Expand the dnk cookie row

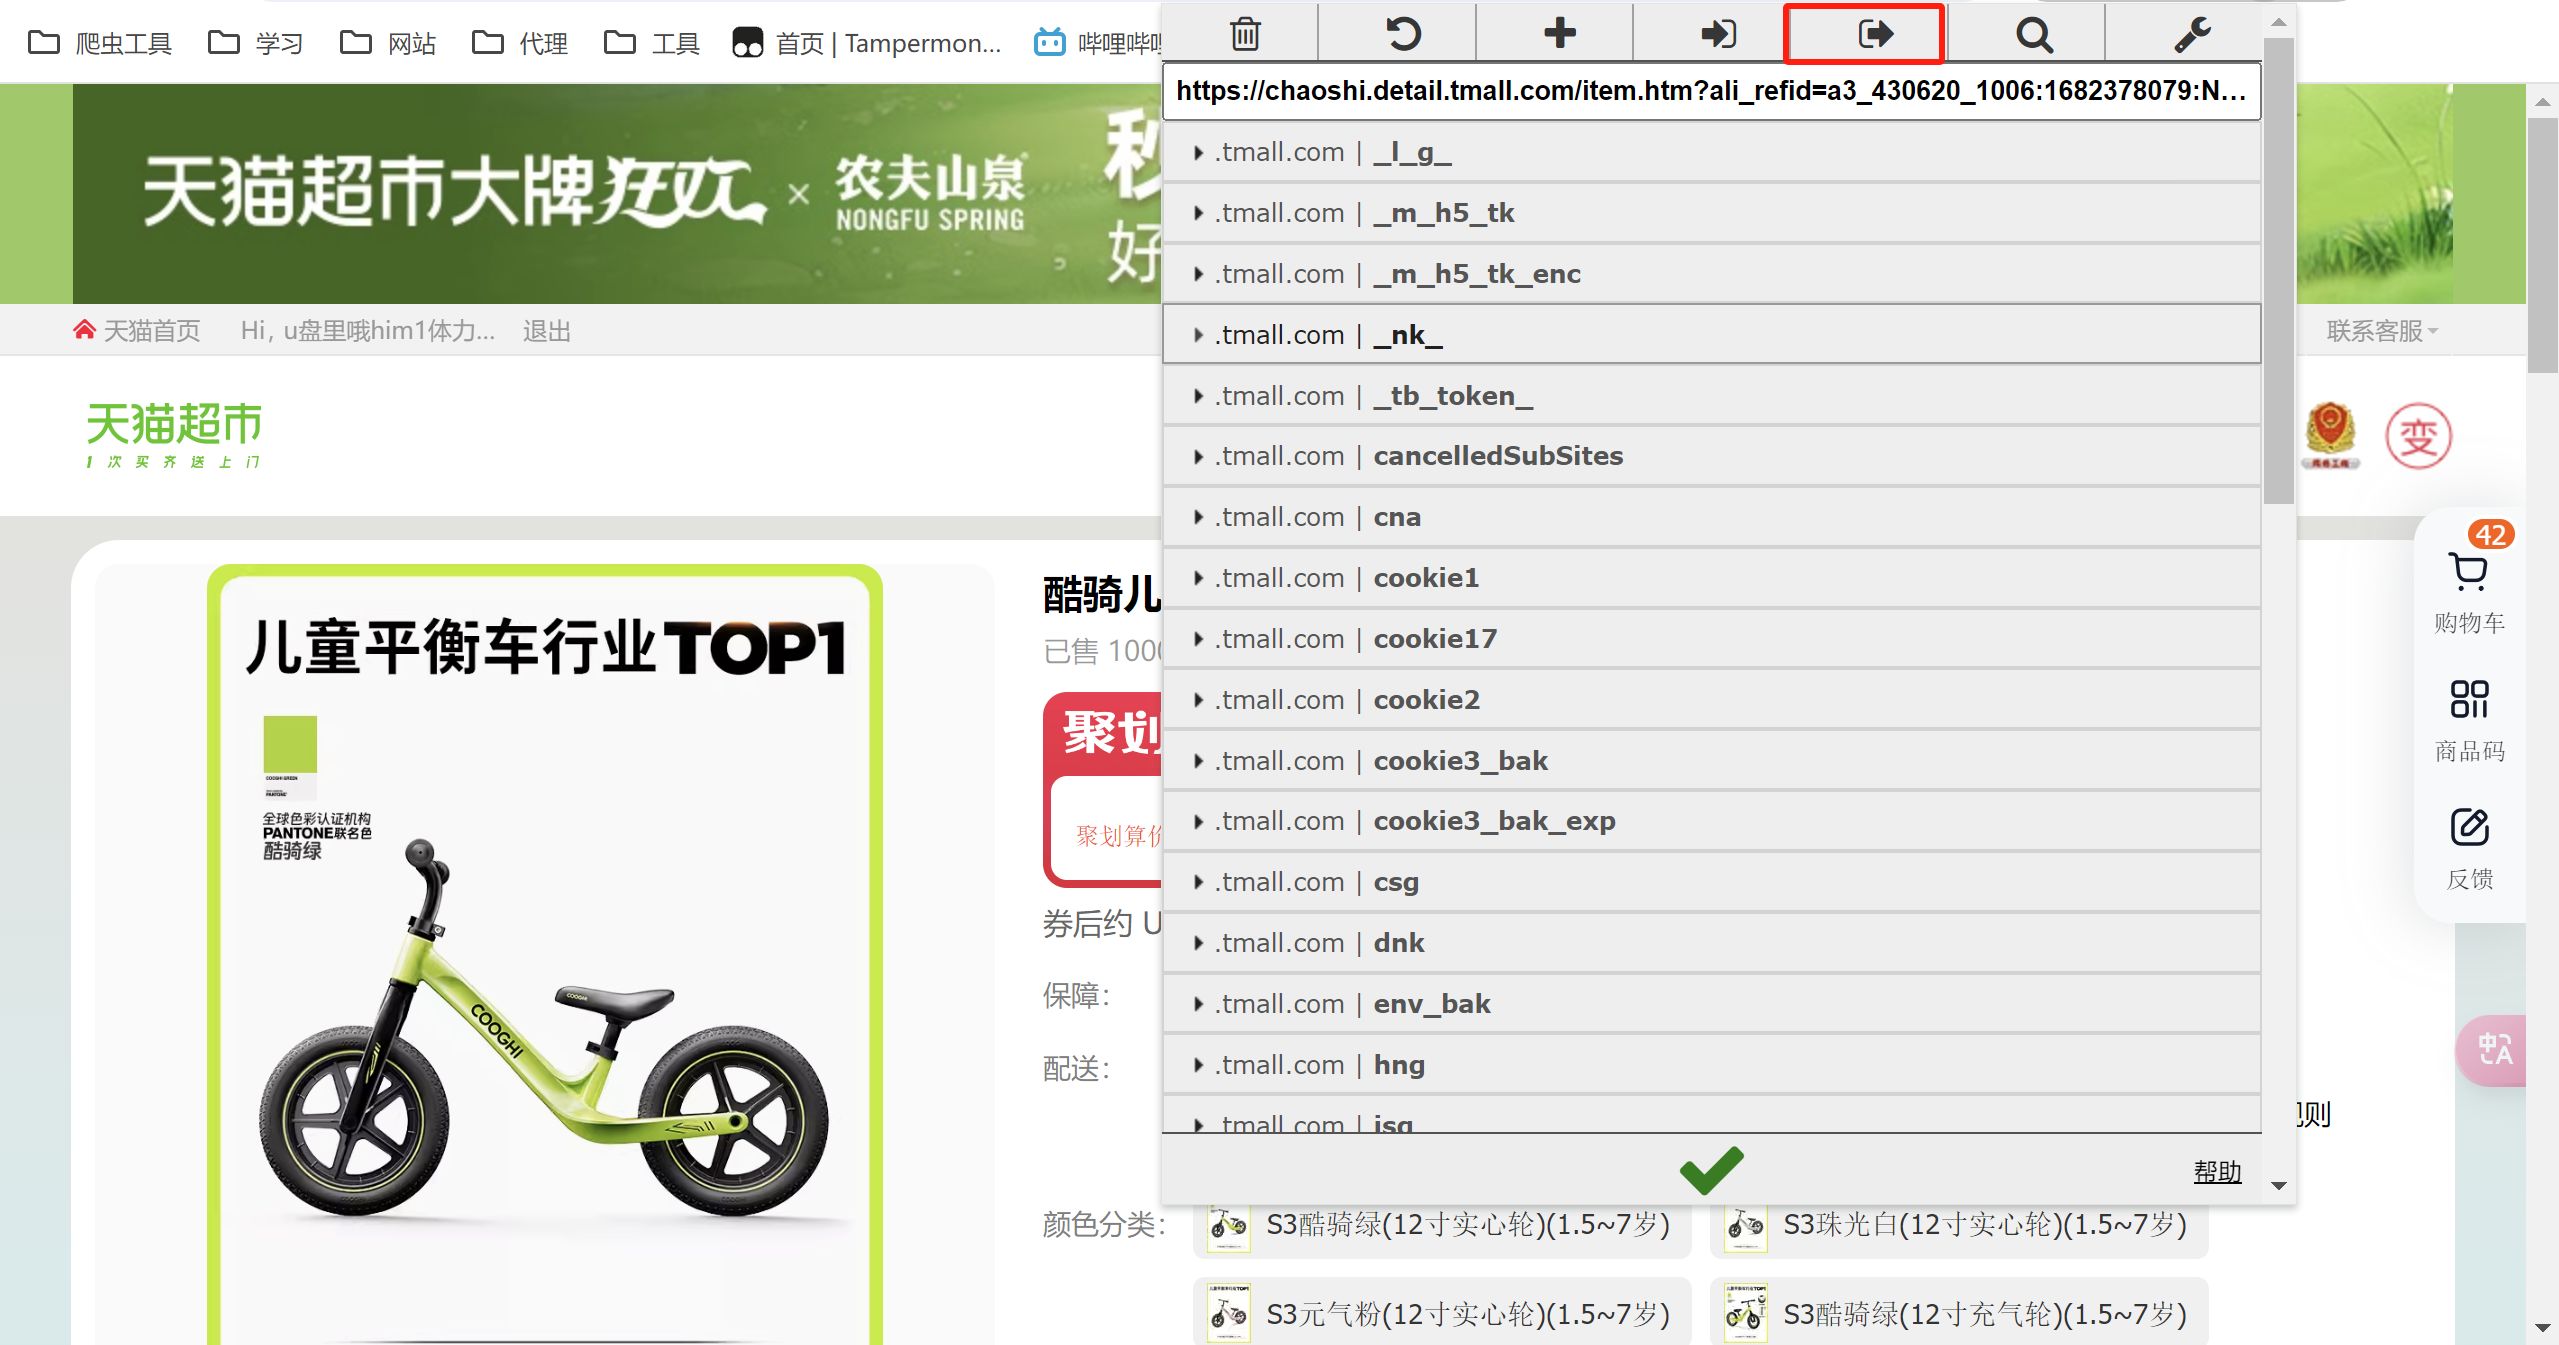pyautogui.click(x=1711, y=943)
